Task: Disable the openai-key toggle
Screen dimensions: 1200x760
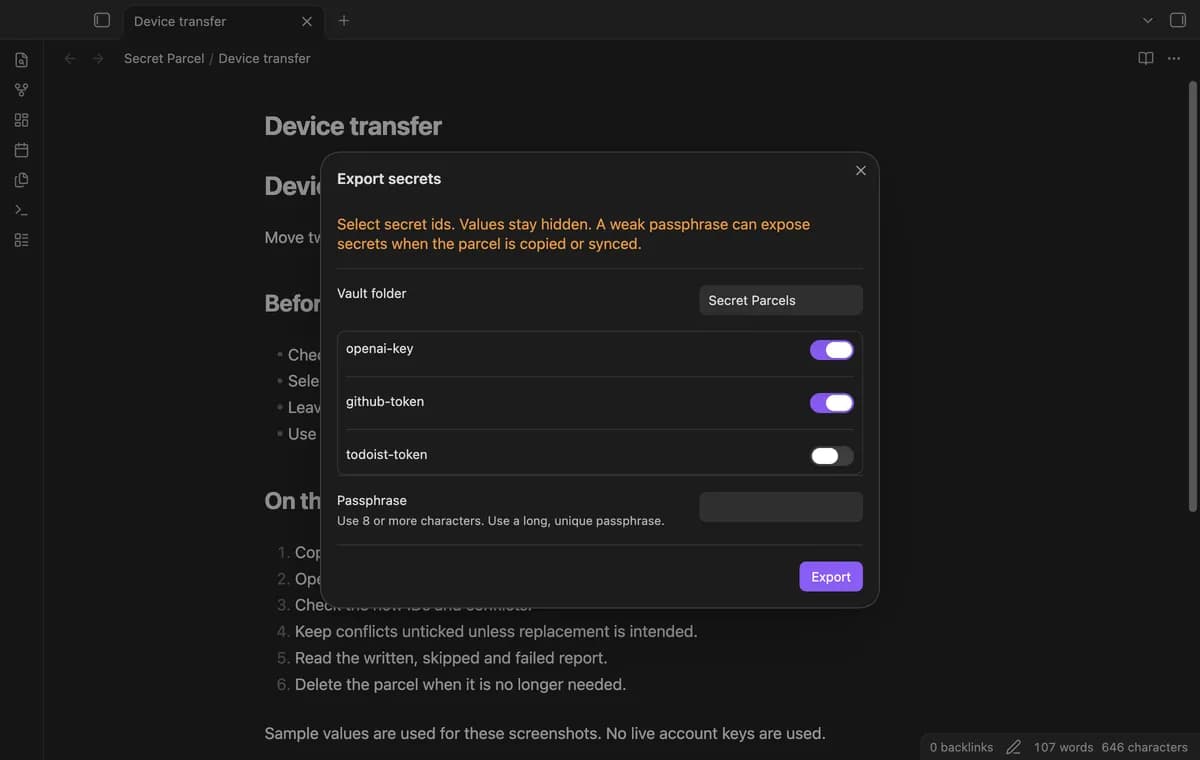Action: [832, 350]
